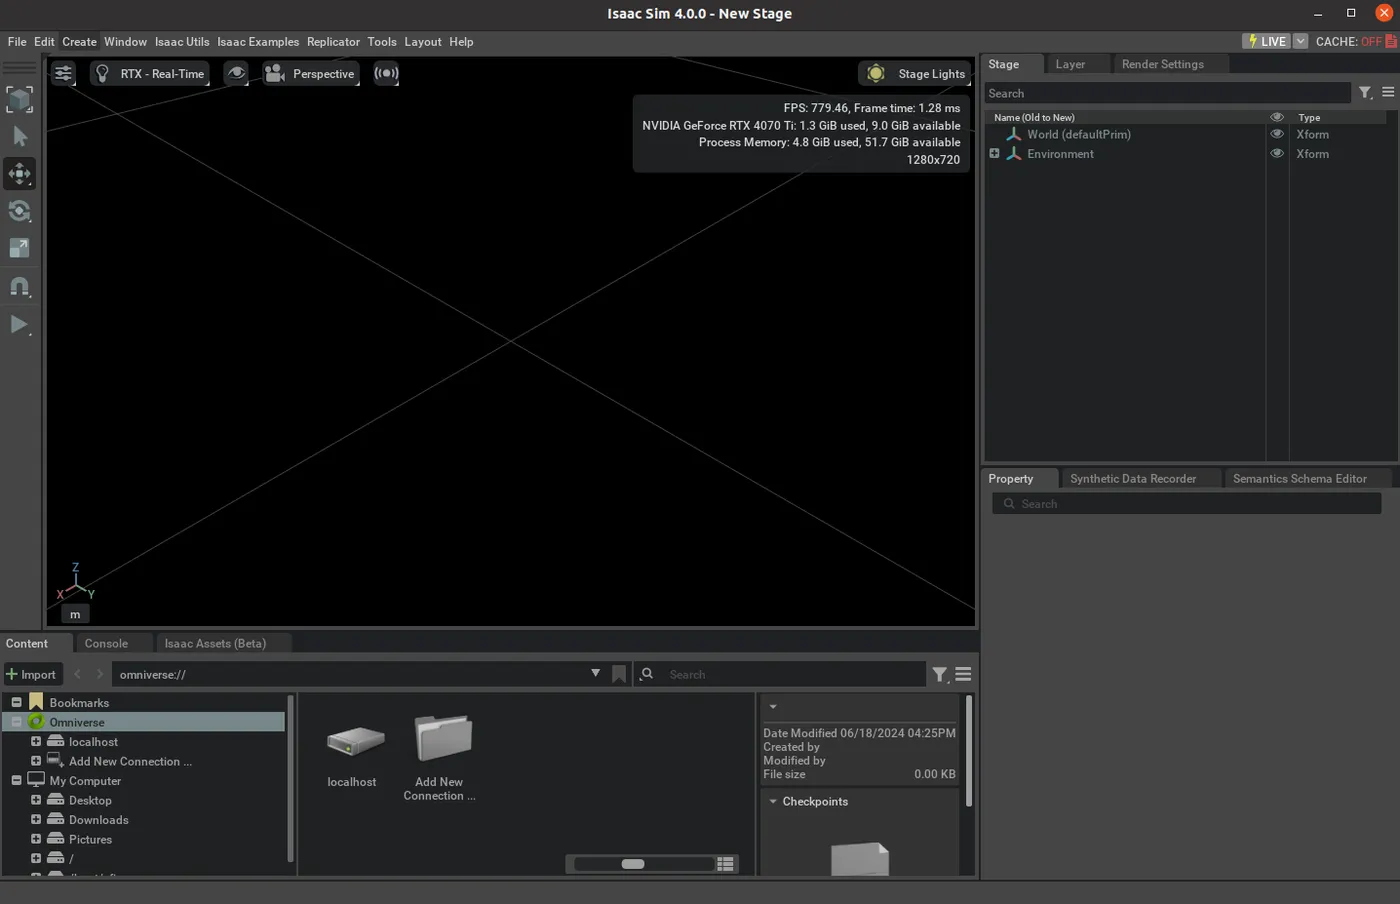Activate the Scale tool
Viewport: 1400px width, 904px height.
(20, 248)
